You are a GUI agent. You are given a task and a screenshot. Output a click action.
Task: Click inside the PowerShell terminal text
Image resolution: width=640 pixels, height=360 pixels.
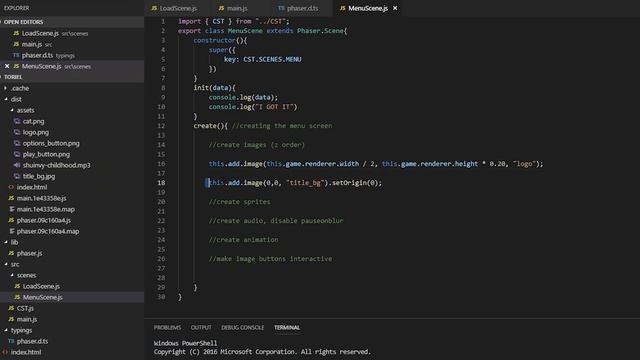262,347
